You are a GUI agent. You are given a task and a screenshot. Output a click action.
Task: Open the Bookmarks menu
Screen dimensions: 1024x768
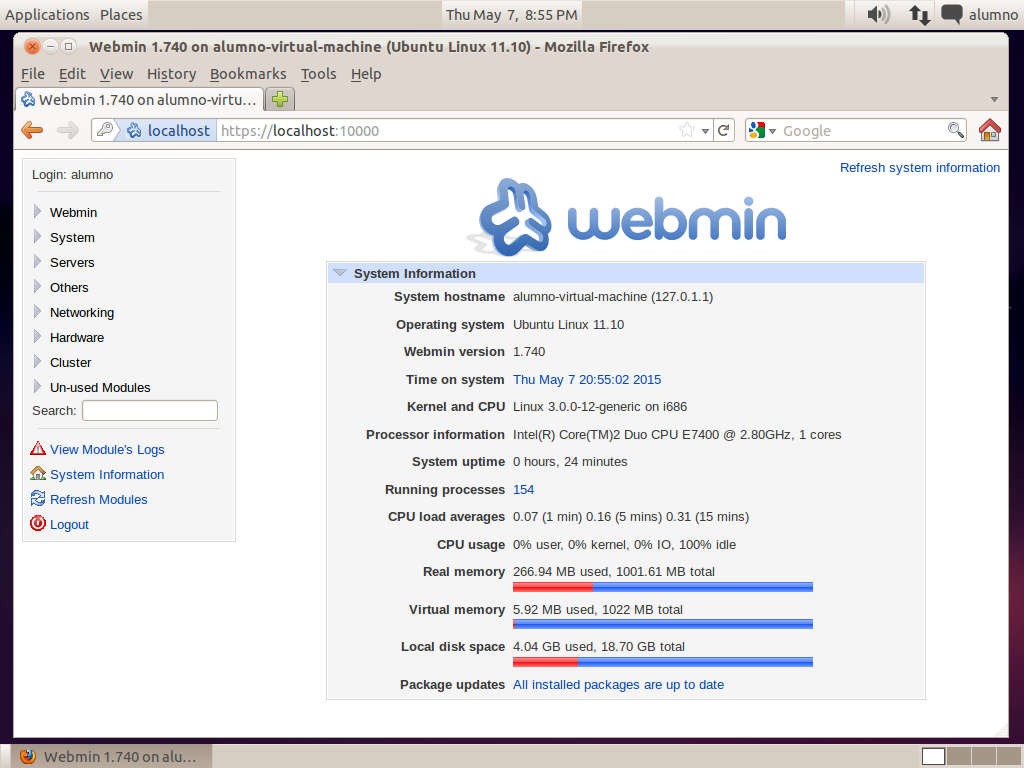(x=248, y=74)
